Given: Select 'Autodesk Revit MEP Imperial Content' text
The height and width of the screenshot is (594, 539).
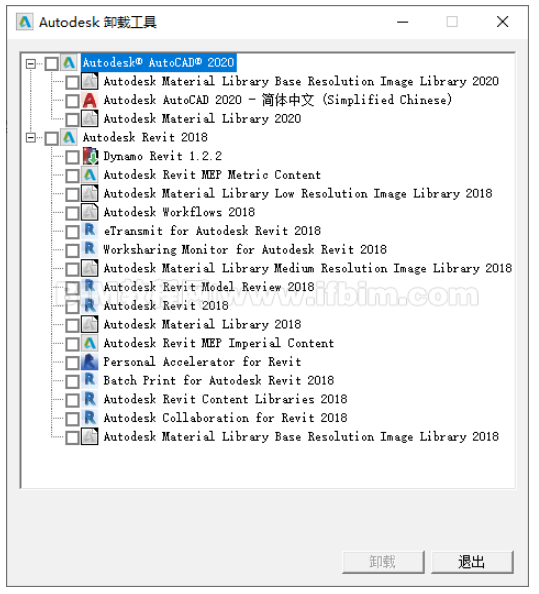Looking at the screenshot, I should click(219, 343).
